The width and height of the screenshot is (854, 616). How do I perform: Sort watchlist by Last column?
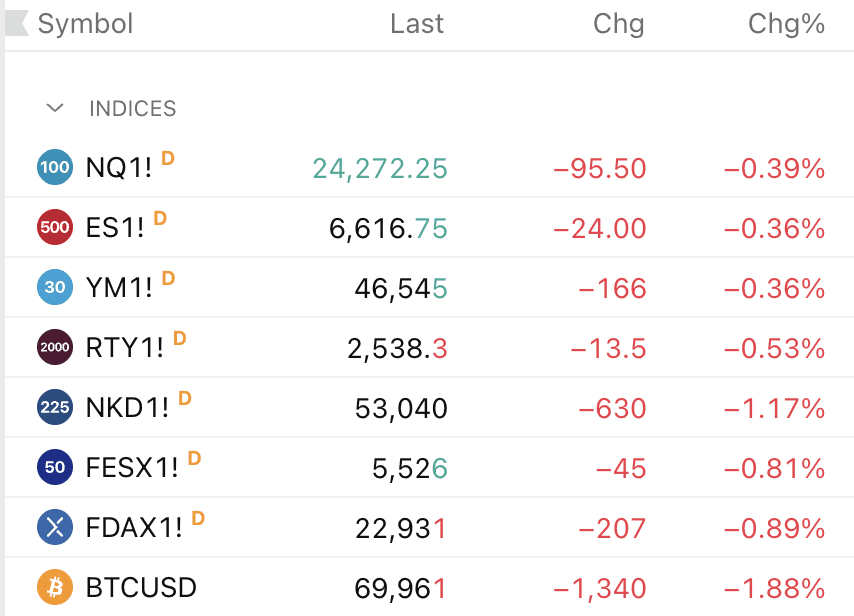[x=417, y=24]
